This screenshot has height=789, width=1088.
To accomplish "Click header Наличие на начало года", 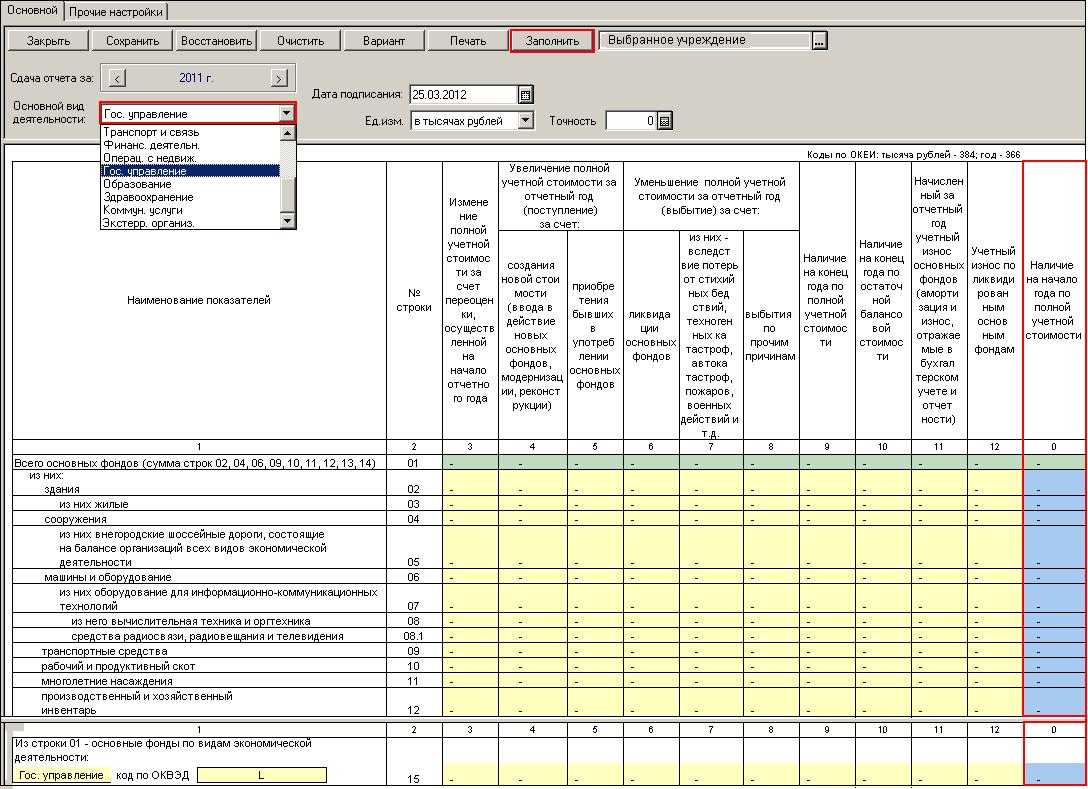I will [x=1053, y=300].
